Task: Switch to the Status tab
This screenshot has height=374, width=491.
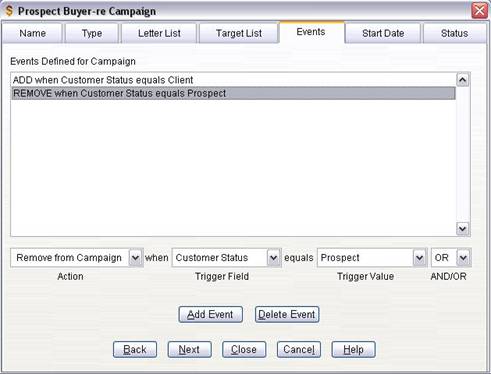Action: point(454,33)
